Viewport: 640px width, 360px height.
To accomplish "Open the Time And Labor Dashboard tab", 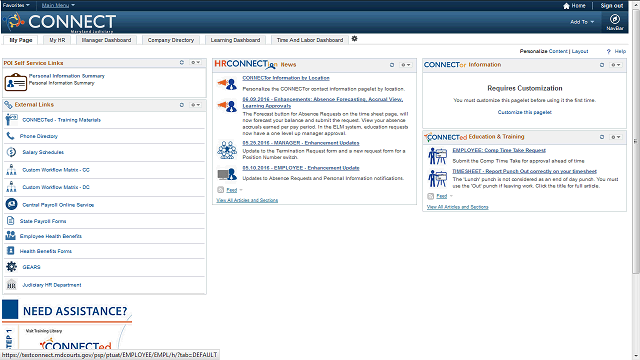I will (310, 40).
